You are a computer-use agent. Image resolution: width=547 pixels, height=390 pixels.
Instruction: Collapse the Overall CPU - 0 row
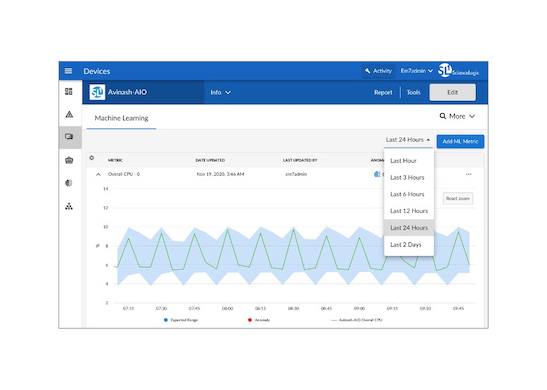(x=98, y=174)
